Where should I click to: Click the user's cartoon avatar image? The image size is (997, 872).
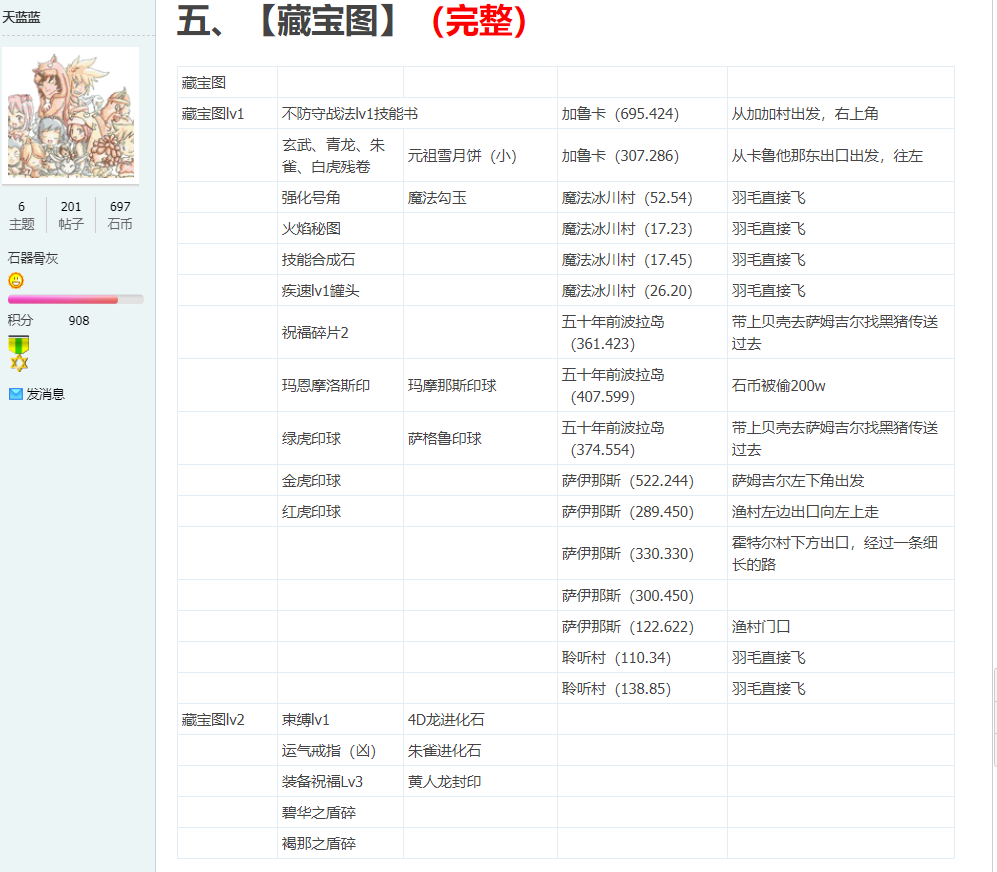[x=70, y=114]
